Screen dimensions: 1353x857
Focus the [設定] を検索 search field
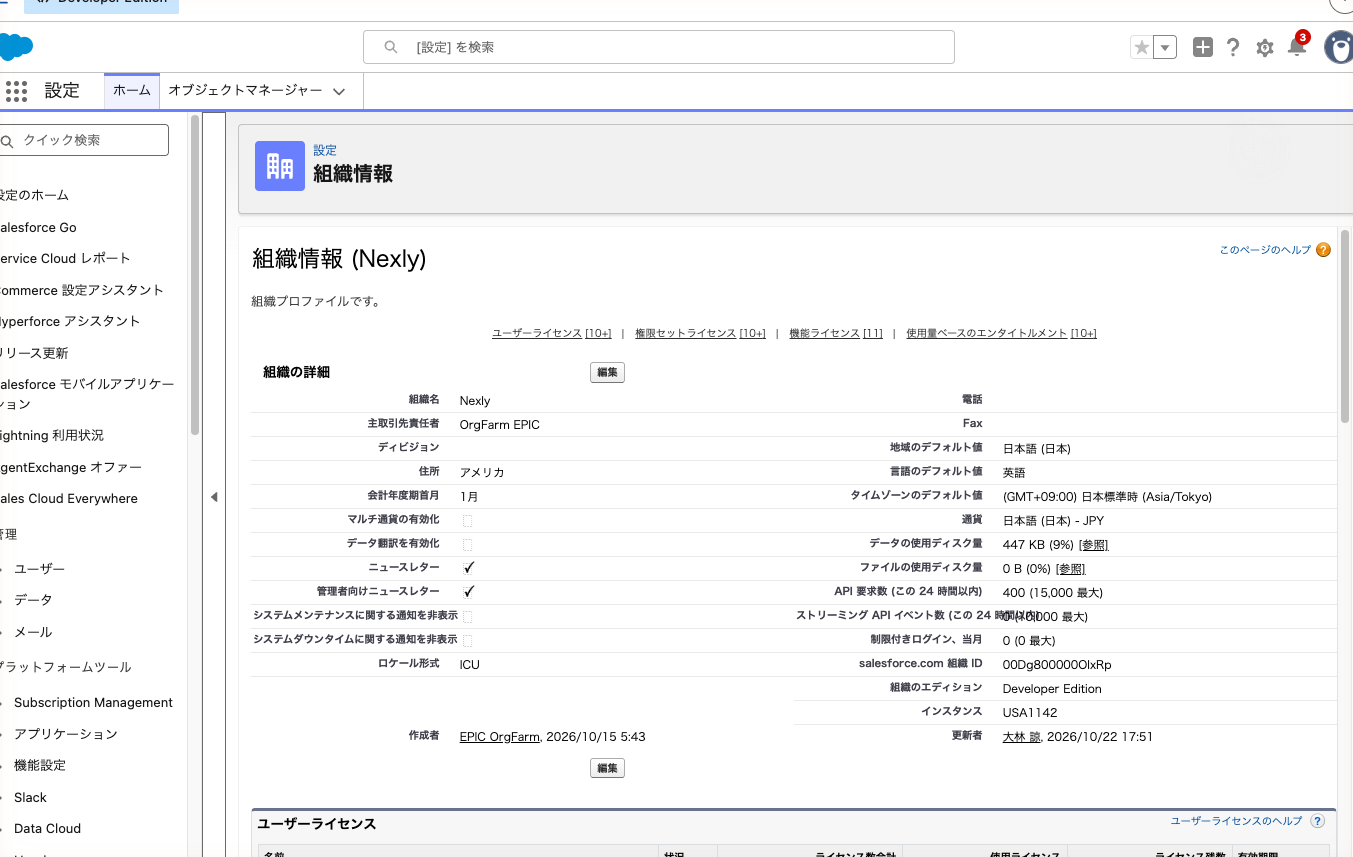click(x=658, y=47)
